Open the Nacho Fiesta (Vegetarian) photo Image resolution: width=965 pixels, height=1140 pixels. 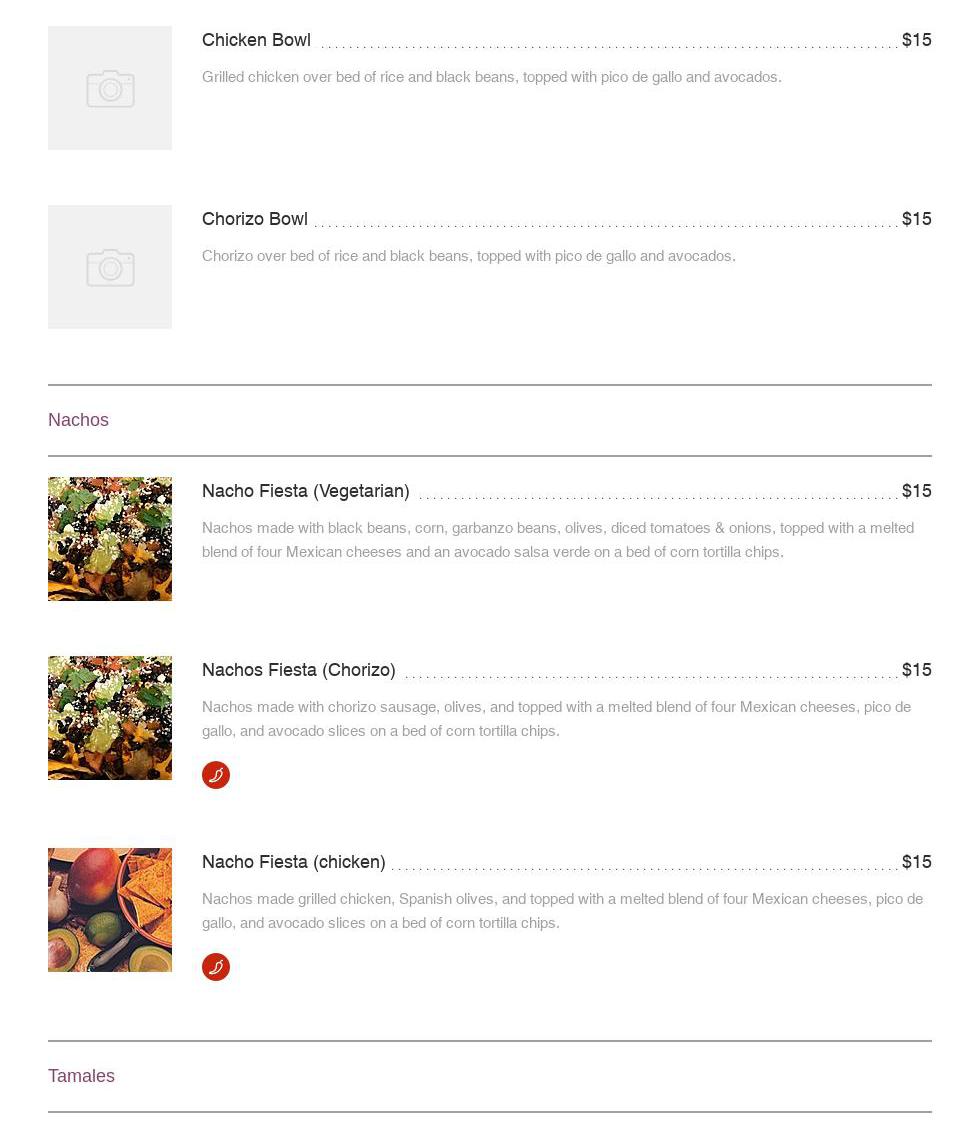click(110, 539)
